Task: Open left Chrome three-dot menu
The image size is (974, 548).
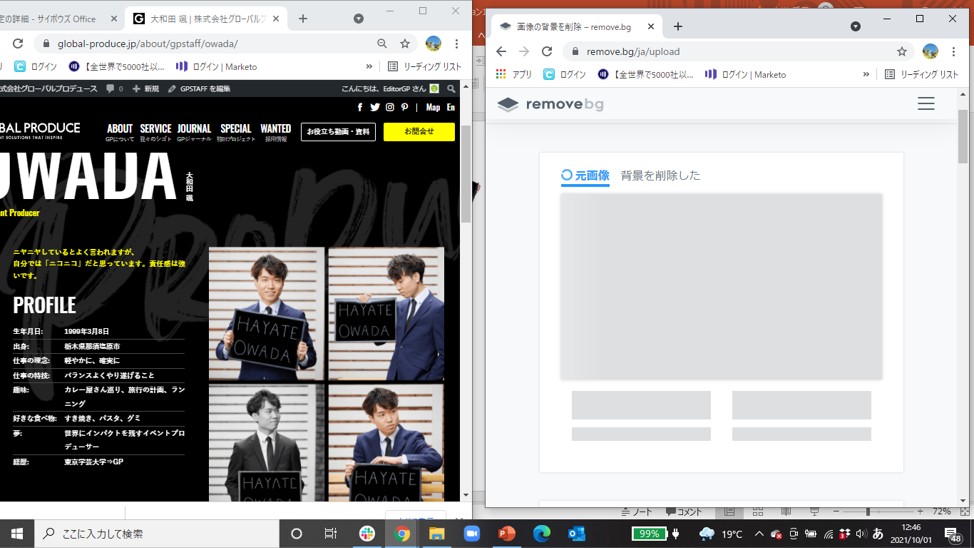Action: click(457, 43)
